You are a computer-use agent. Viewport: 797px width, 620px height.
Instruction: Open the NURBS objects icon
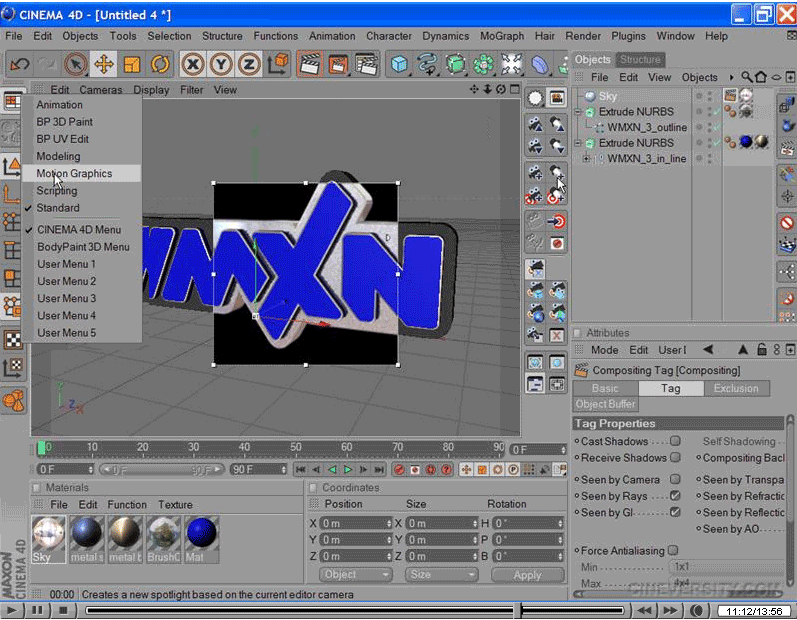[x=455, y=65]
